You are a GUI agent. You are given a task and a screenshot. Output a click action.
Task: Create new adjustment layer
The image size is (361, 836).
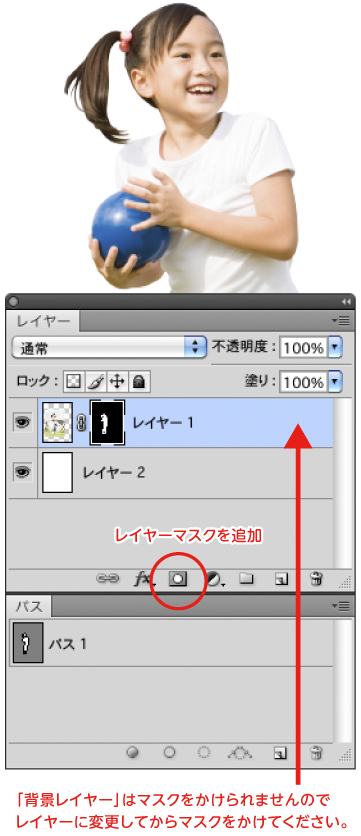pyautogui.click(x=214, y=580)
